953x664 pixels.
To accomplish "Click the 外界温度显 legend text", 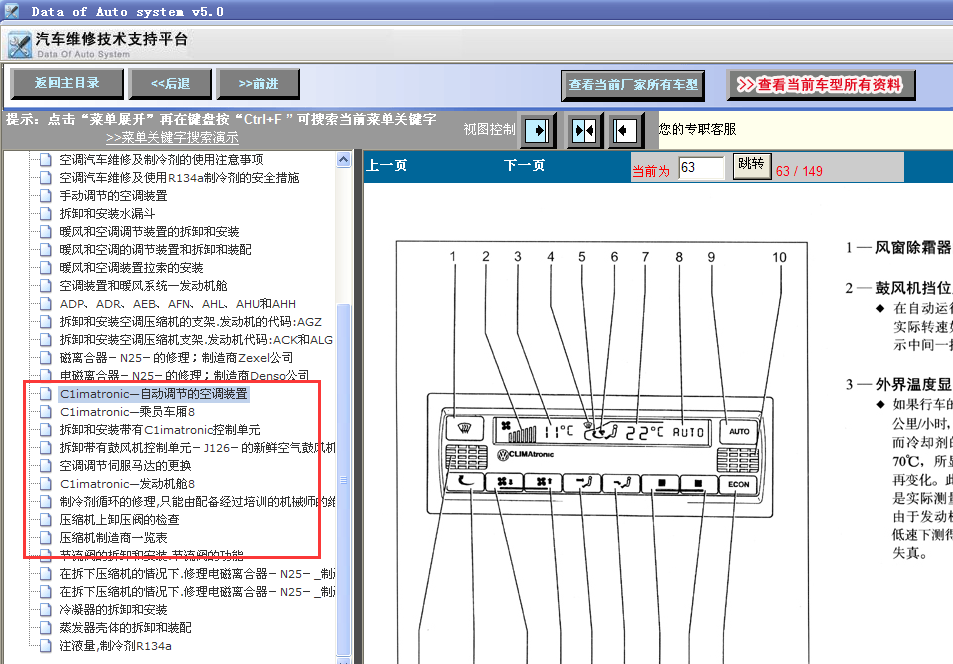I will pyautogui.click(x=912, y=384).
